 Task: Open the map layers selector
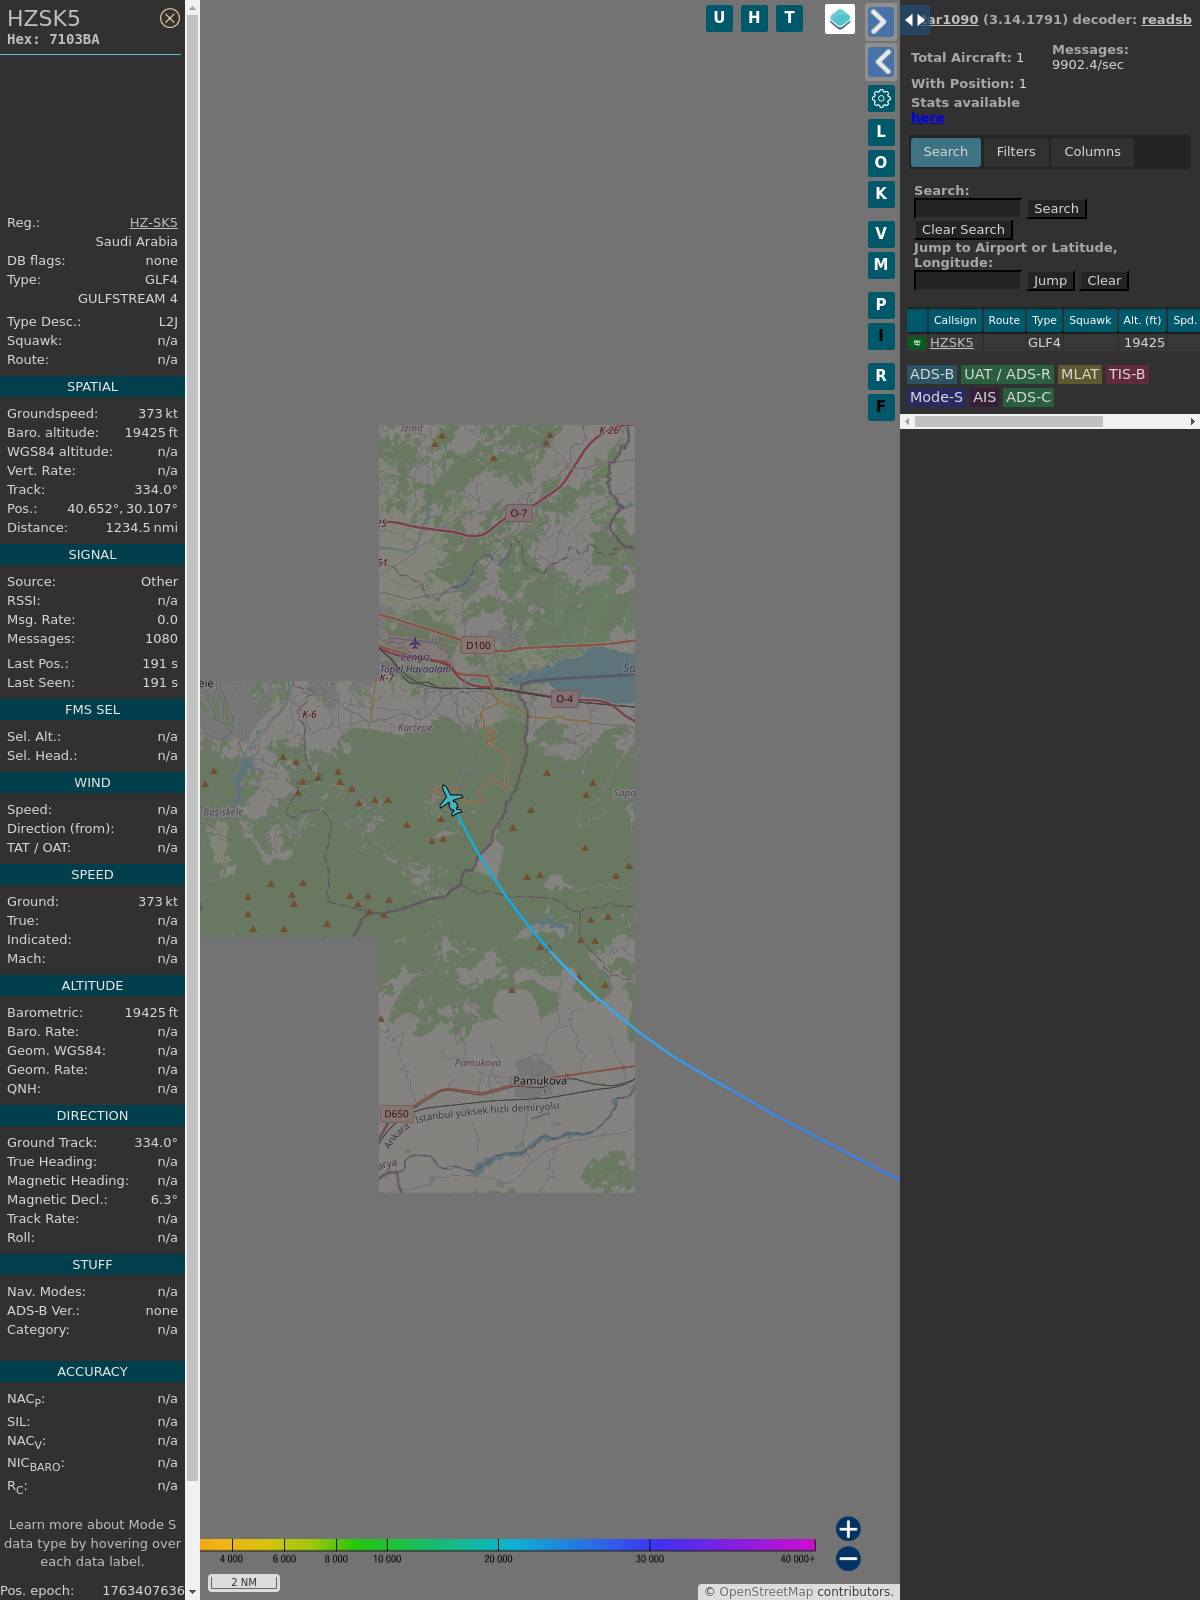840,19
